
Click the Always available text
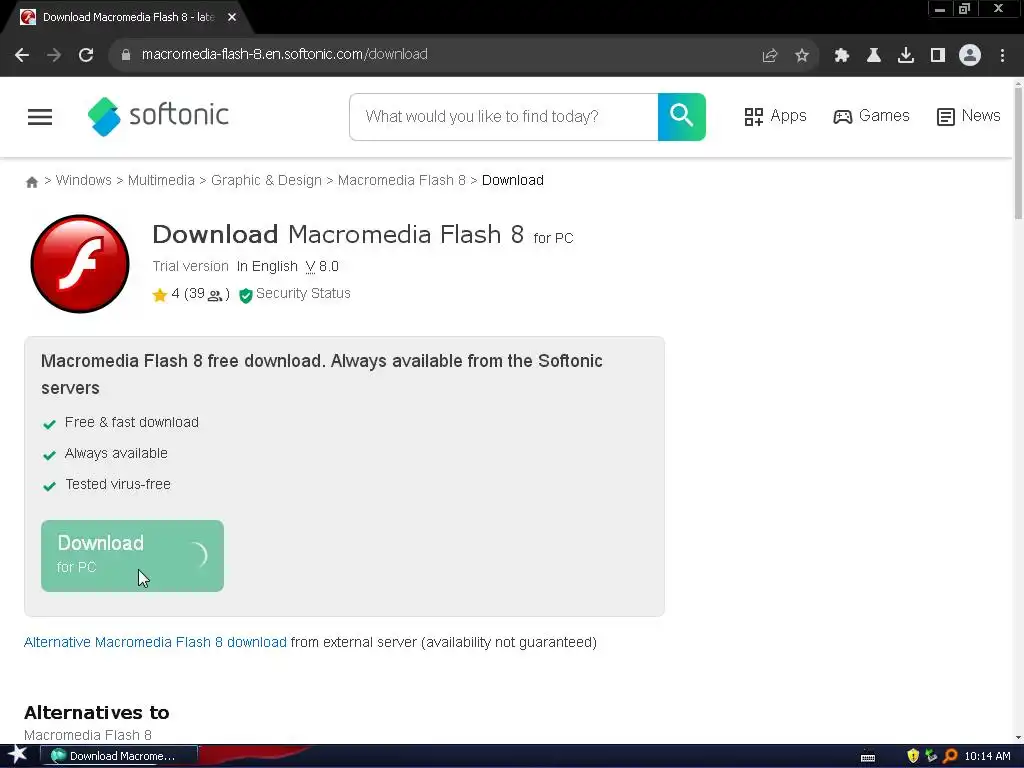pyautogui.click(x=116, y=453)
